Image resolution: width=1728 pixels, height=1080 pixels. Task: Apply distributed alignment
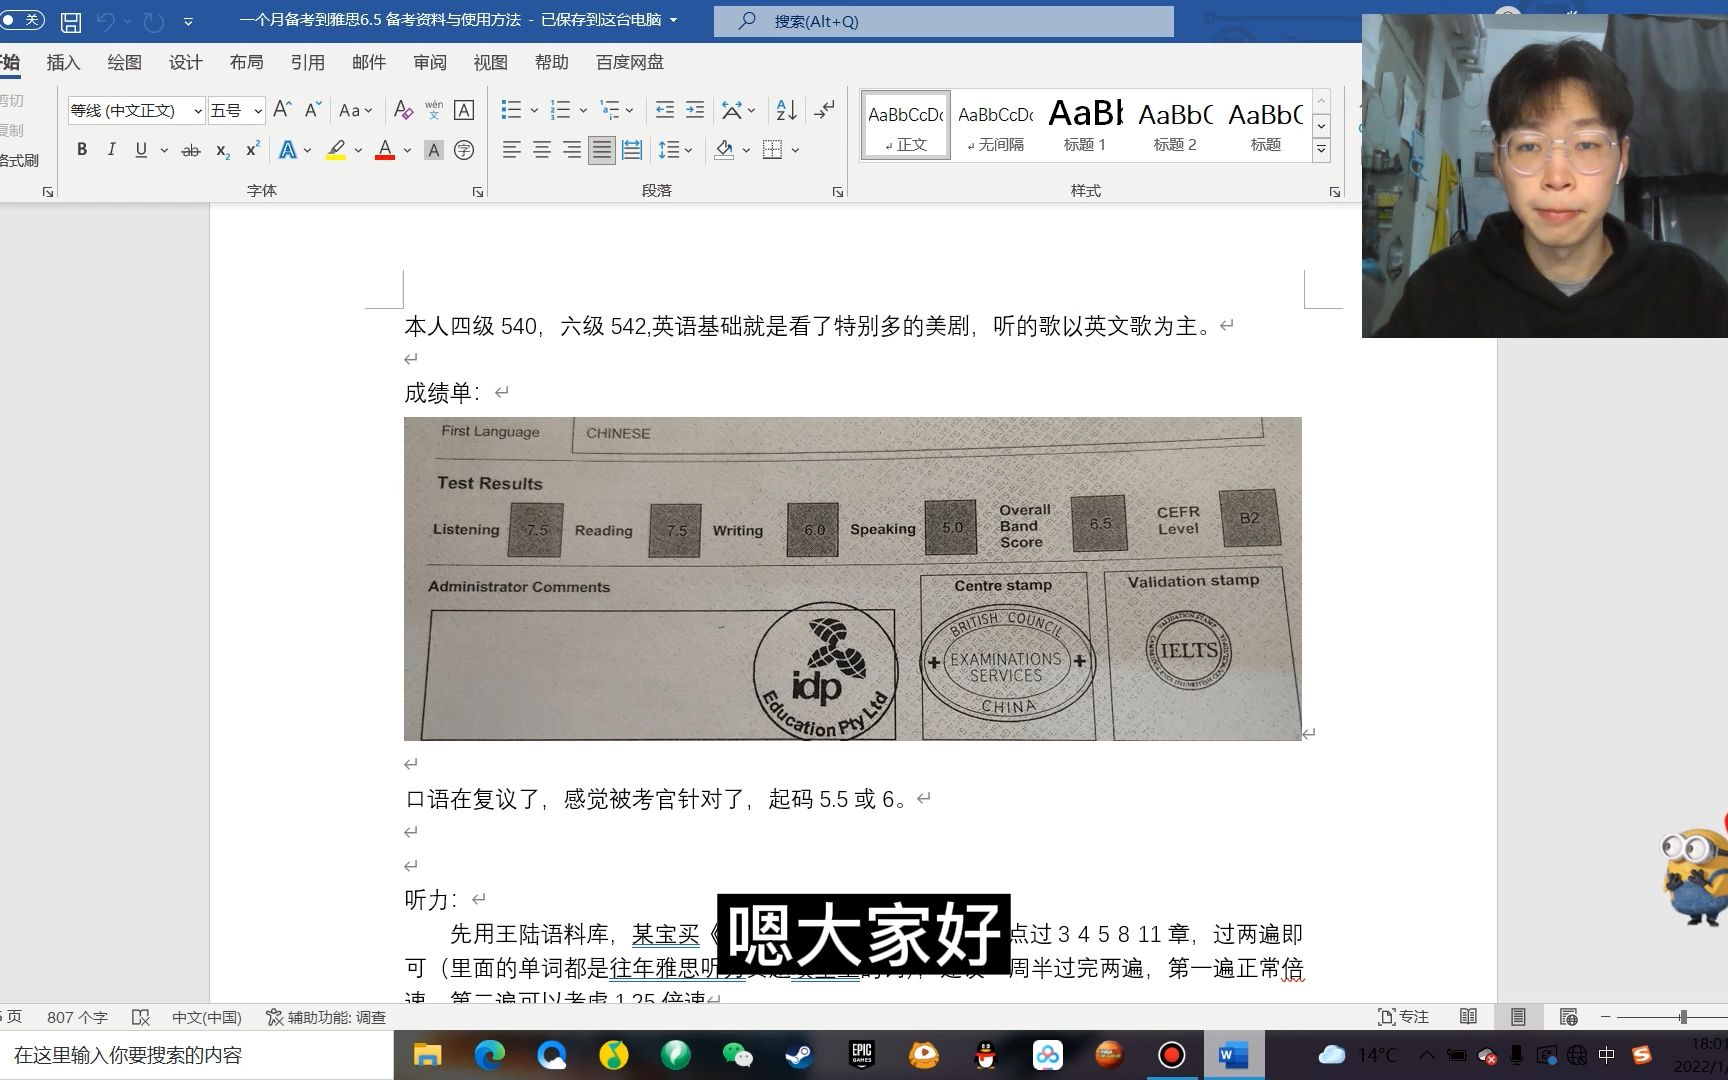[x=632, y=150]
